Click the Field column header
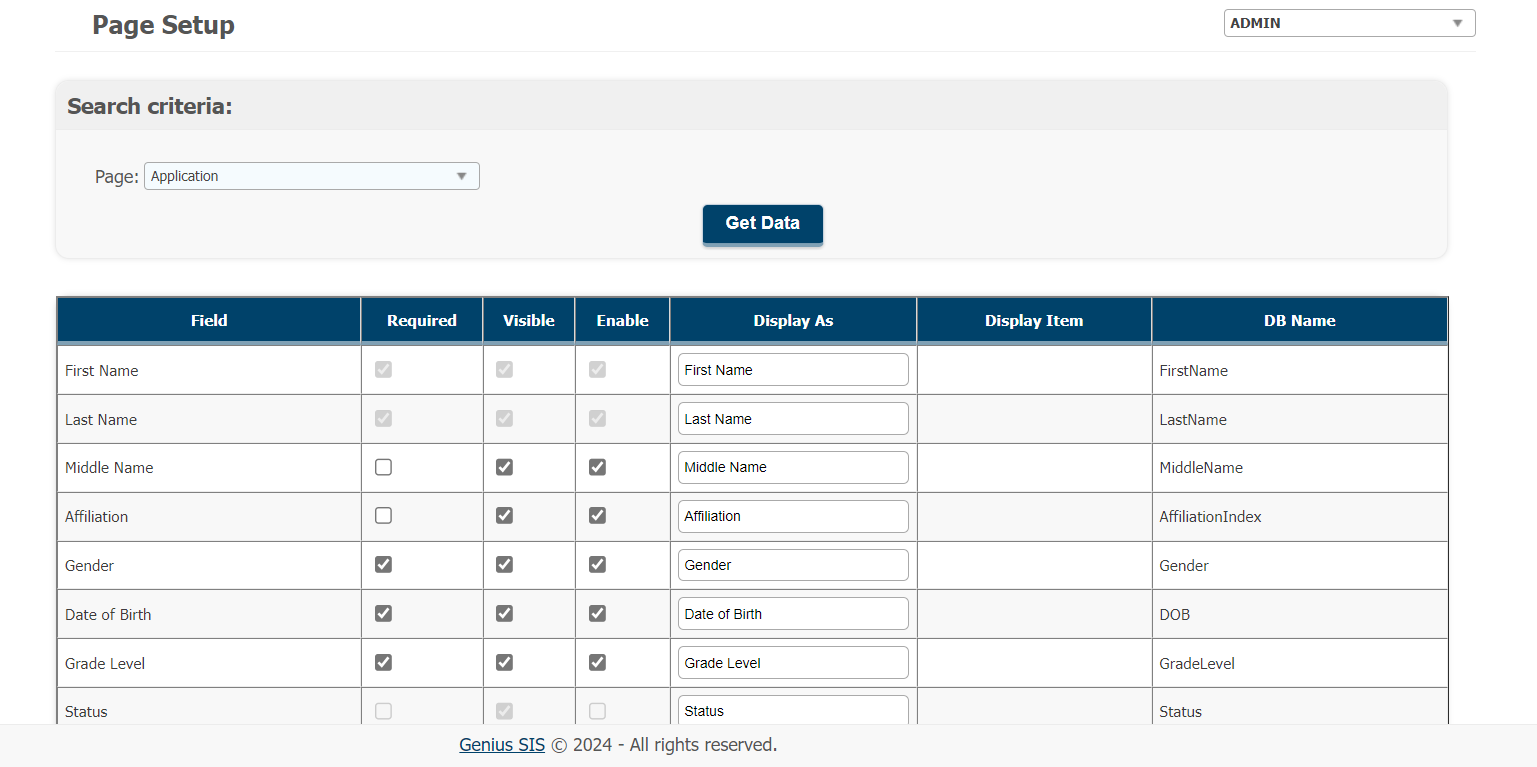This screenshot has width=1537, height=767. pyautogui.click(x=208, y=320)
